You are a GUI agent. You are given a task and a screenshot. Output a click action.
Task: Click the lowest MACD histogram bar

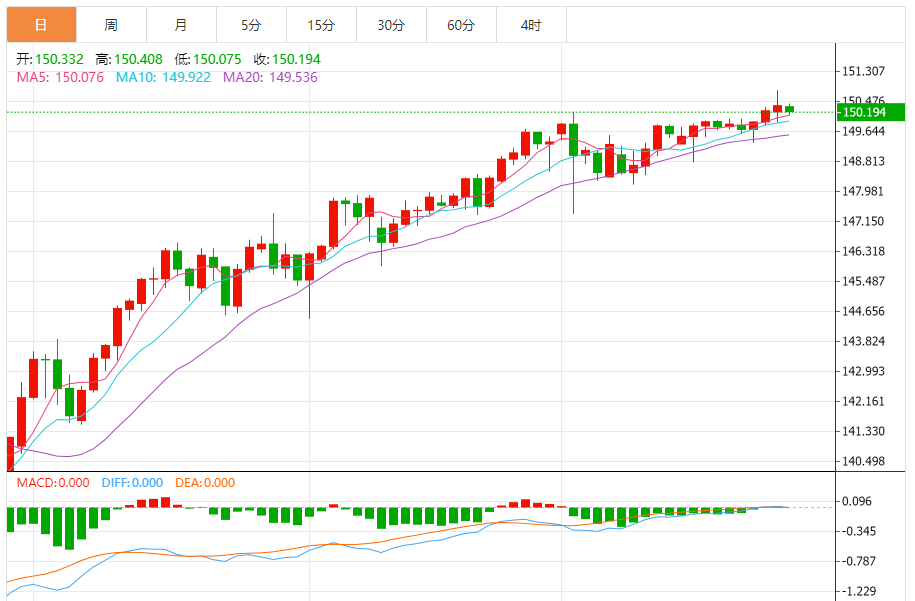pyautogui.click(x=69, y=529)
